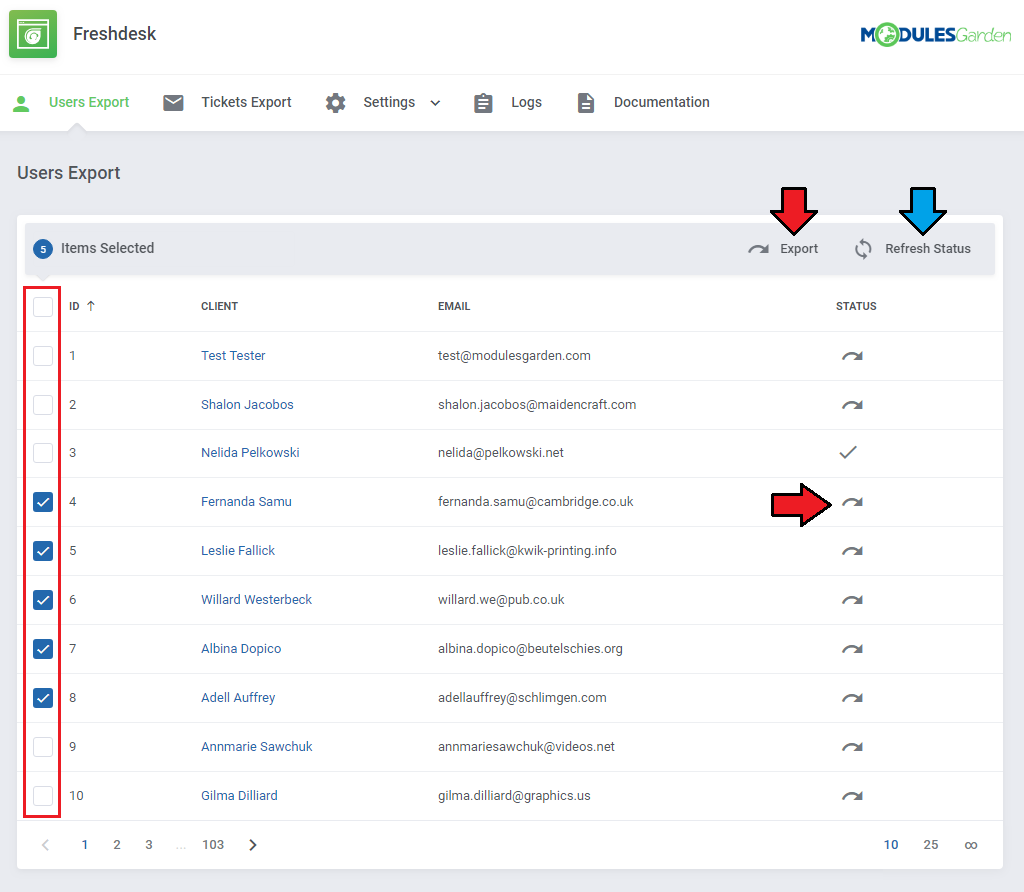Open client link Shalon Jacobos
The height and width of the screenshot is (892, 1024).
[x=248, y=405]
